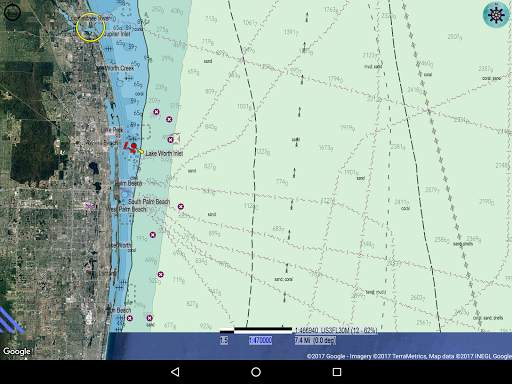This screenshot has width=512, height=384.
Task: Tap the yellow circle marker at Jupiter Inlet
Action: point(90,28)
